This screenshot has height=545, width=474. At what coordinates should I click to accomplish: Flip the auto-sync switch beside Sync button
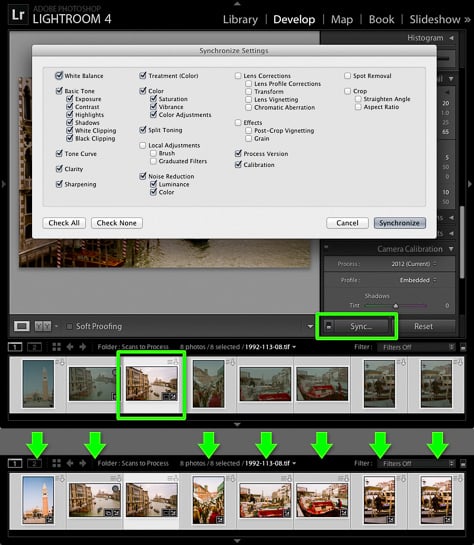(328, 326)
